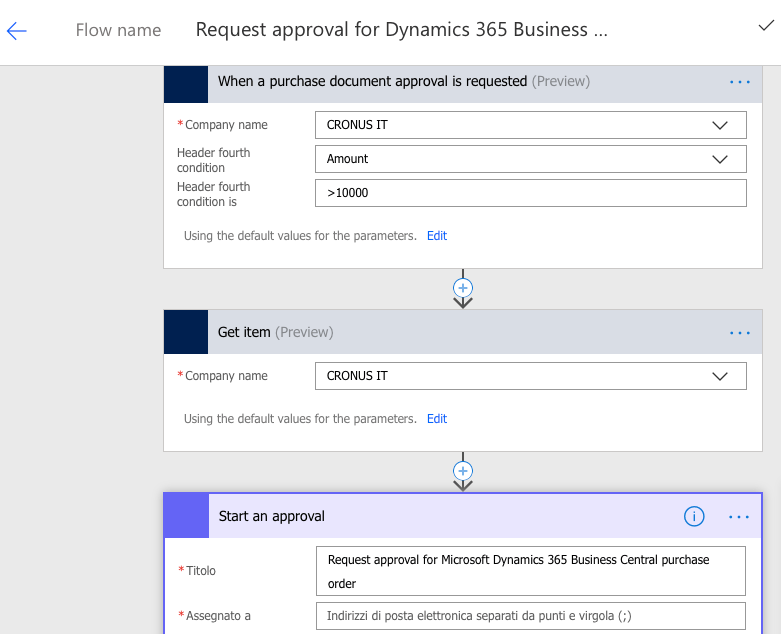Click the Titolo input field
The height and width of the screenshot is (634, 781).
coord(530,571)
